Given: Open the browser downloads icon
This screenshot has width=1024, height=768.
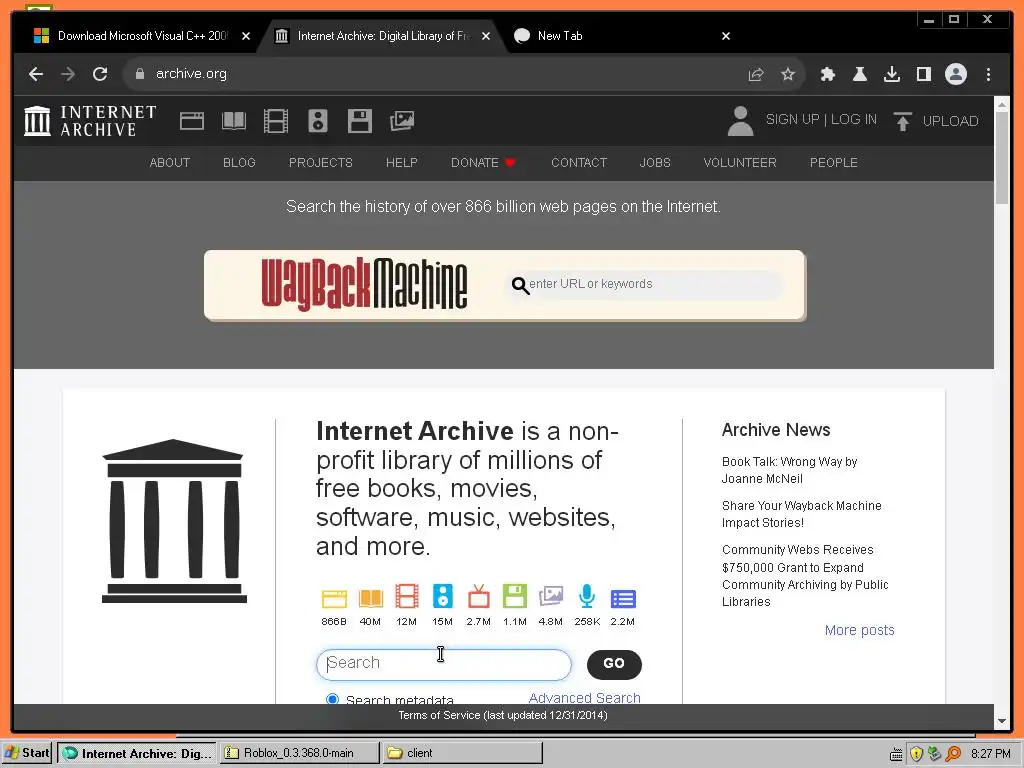Looking at the screenshot, I should pos(892,74).
